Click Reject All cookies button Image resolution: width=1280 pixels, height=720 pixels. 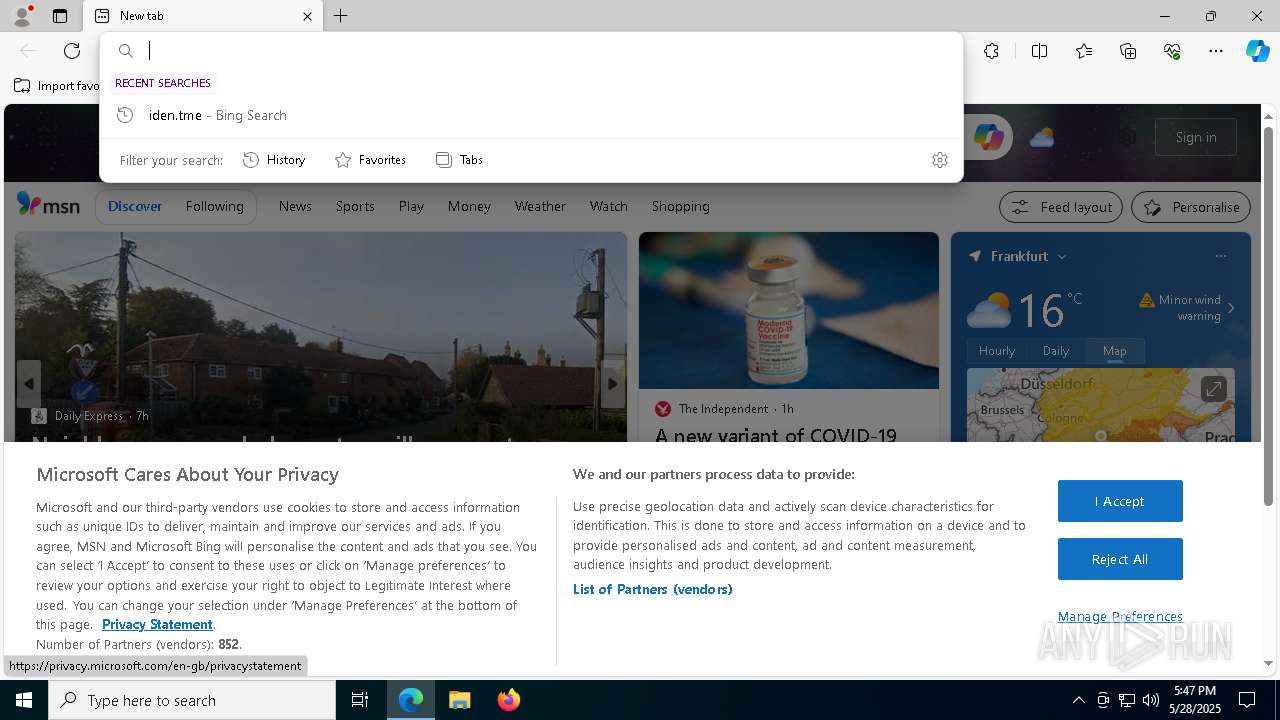1120,559
